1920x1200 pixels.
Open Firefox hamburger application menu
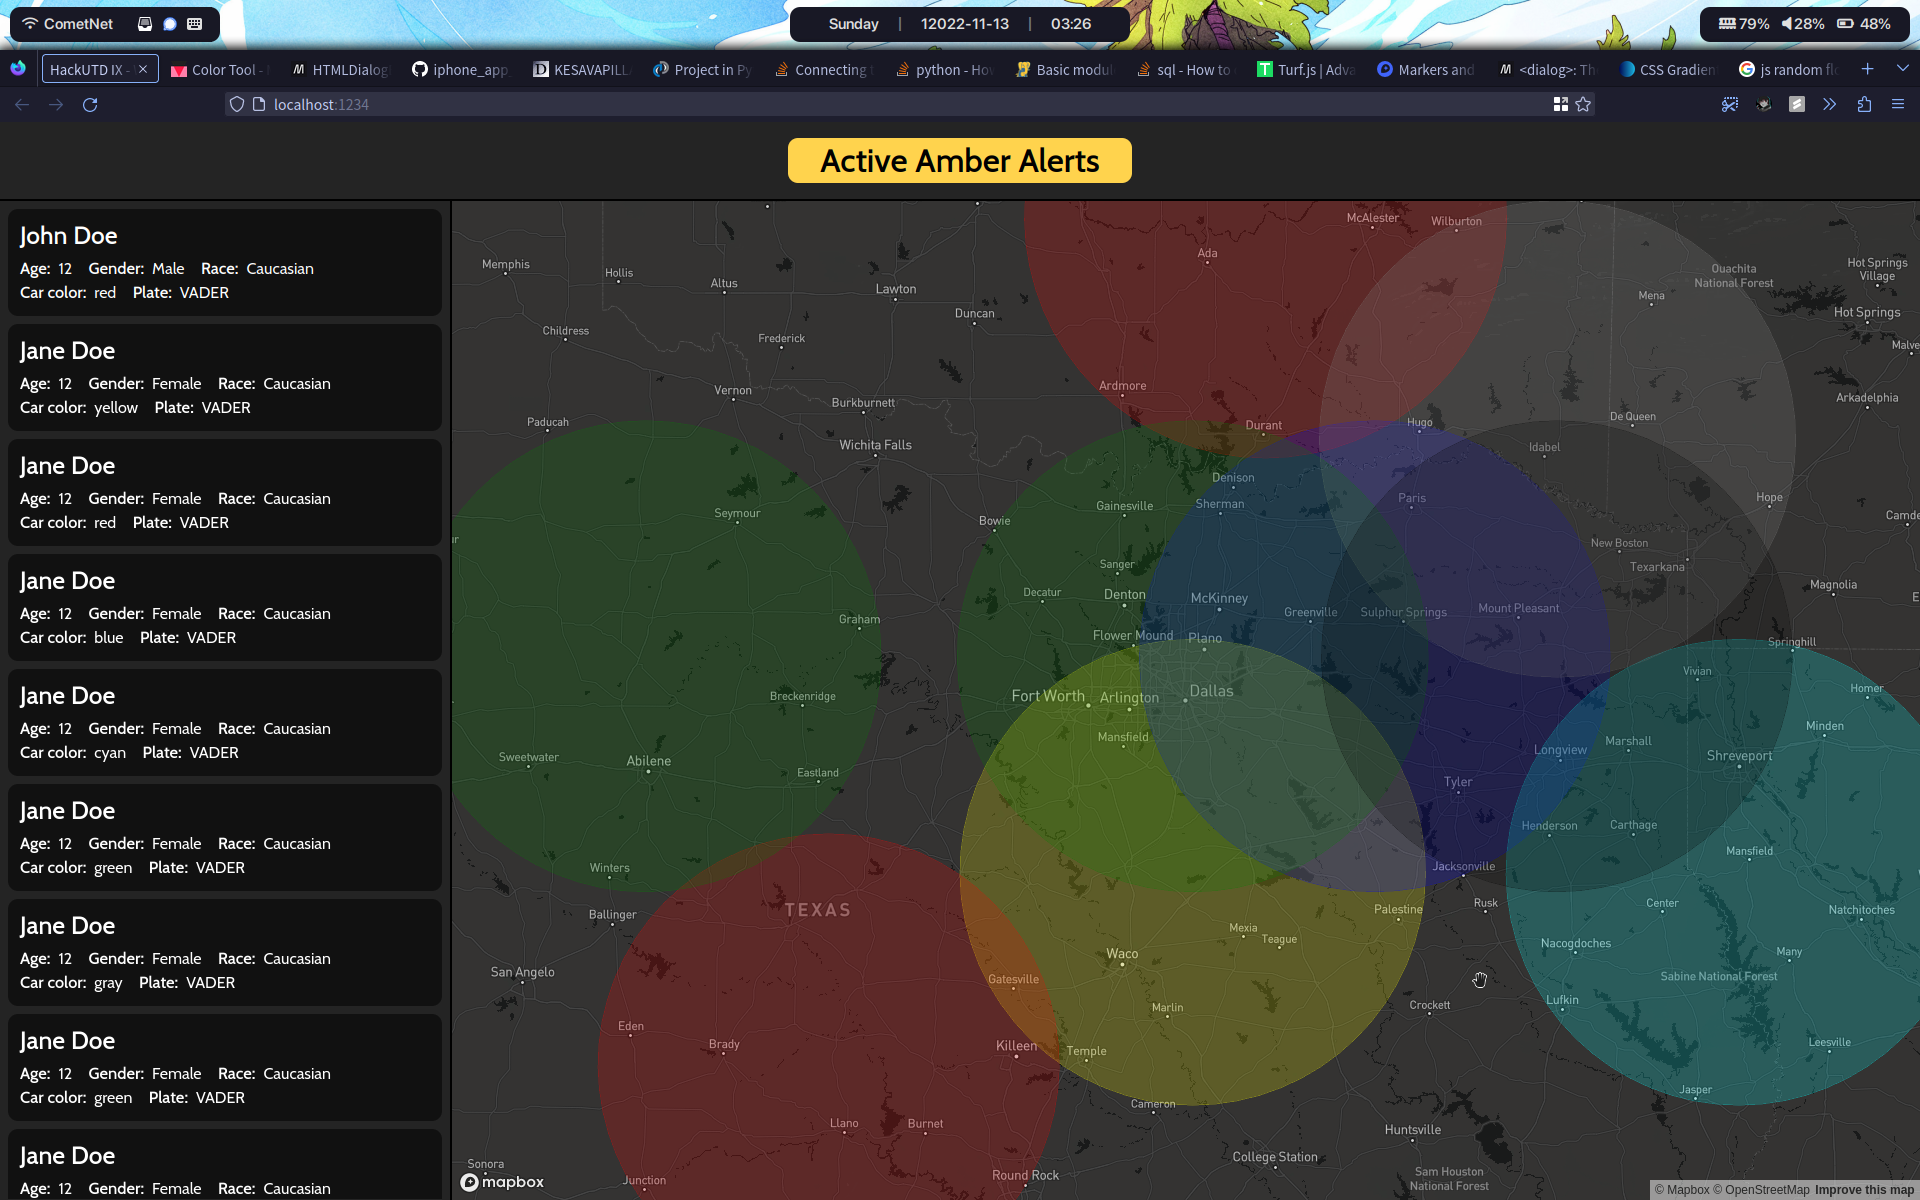pos(1898,104)
